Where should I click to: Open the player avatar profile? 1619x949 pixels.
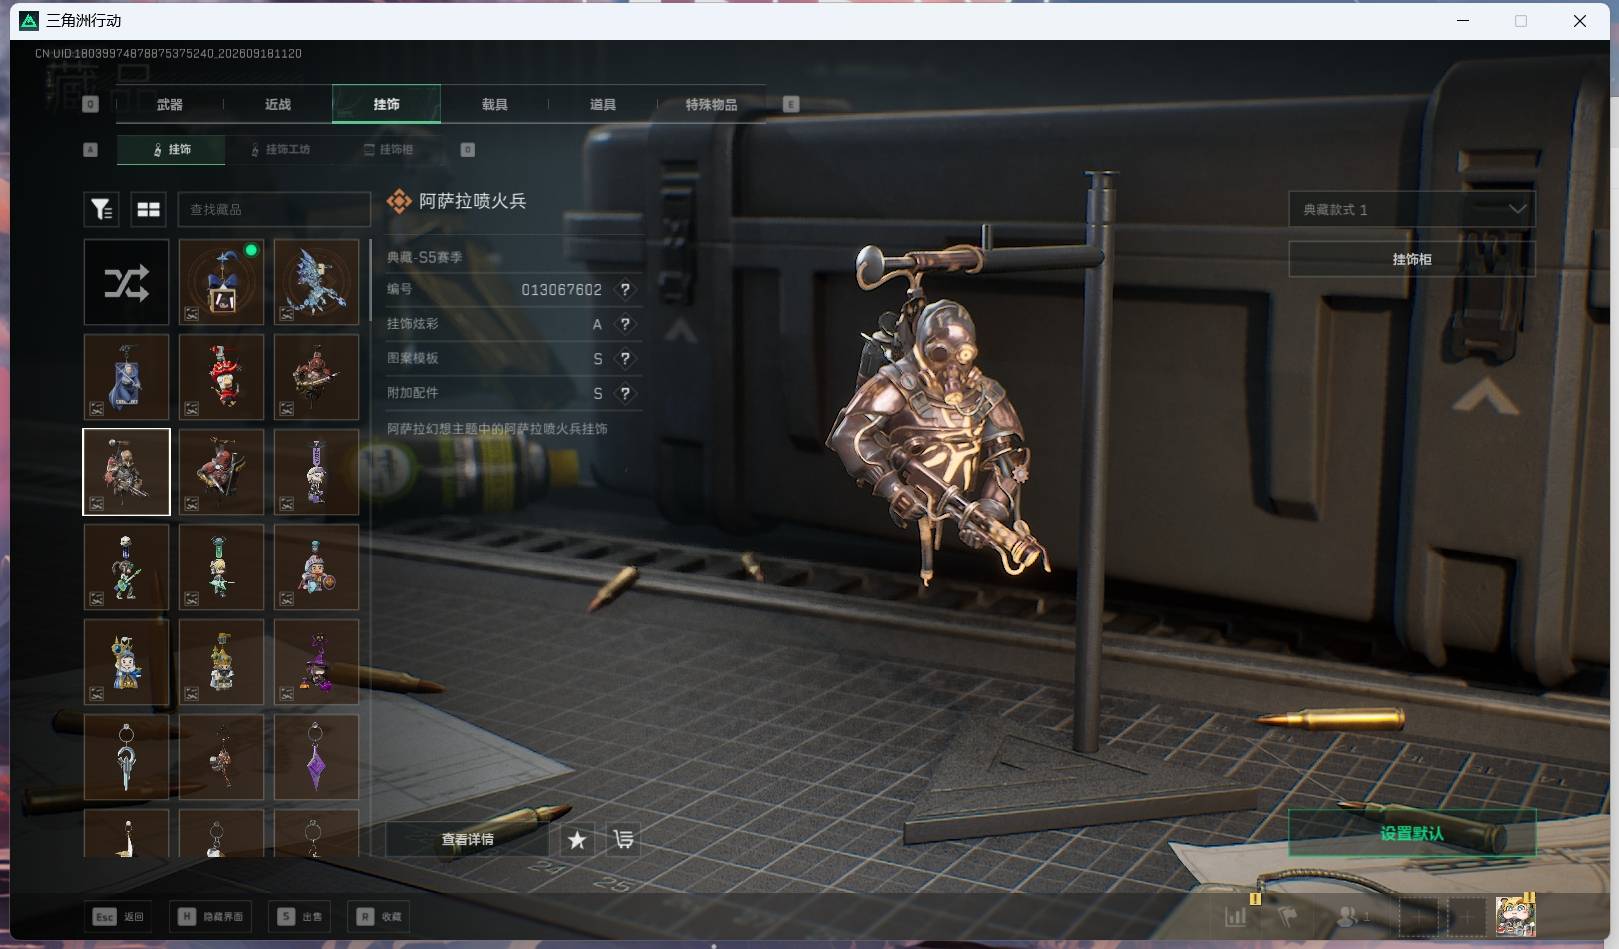[1515, 916]
